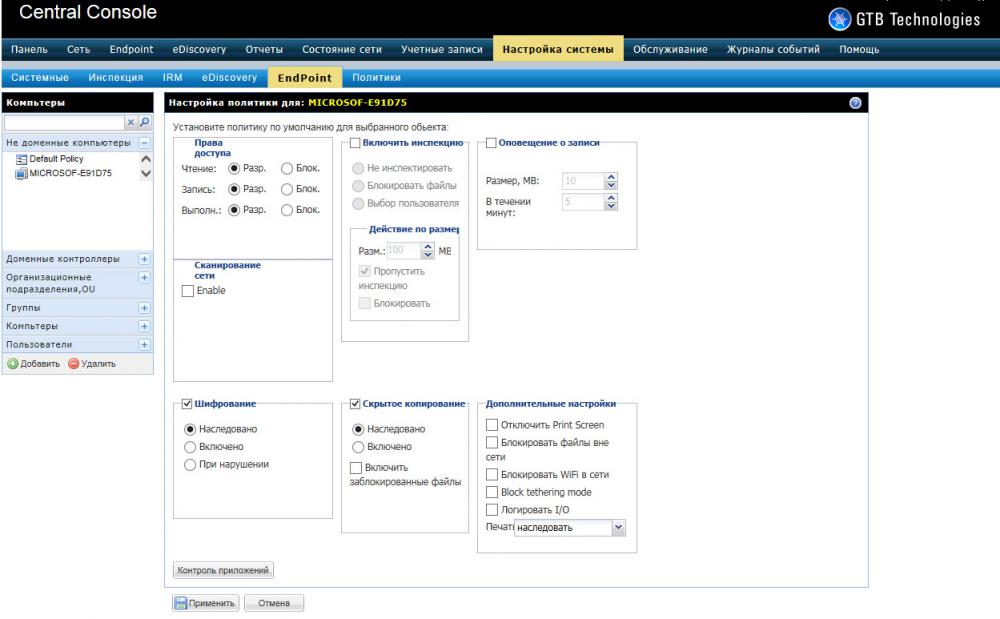Screen dimensions: 1000x619
Task: Toggle Скрытое копирование checkbox
Action: tap(355, 404)
